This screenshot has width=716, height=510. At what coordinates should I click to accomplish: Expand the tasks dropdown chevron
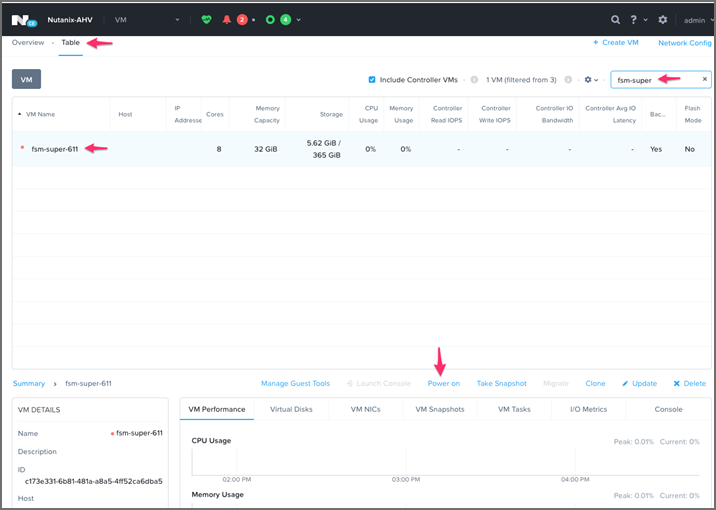(299, 20)
